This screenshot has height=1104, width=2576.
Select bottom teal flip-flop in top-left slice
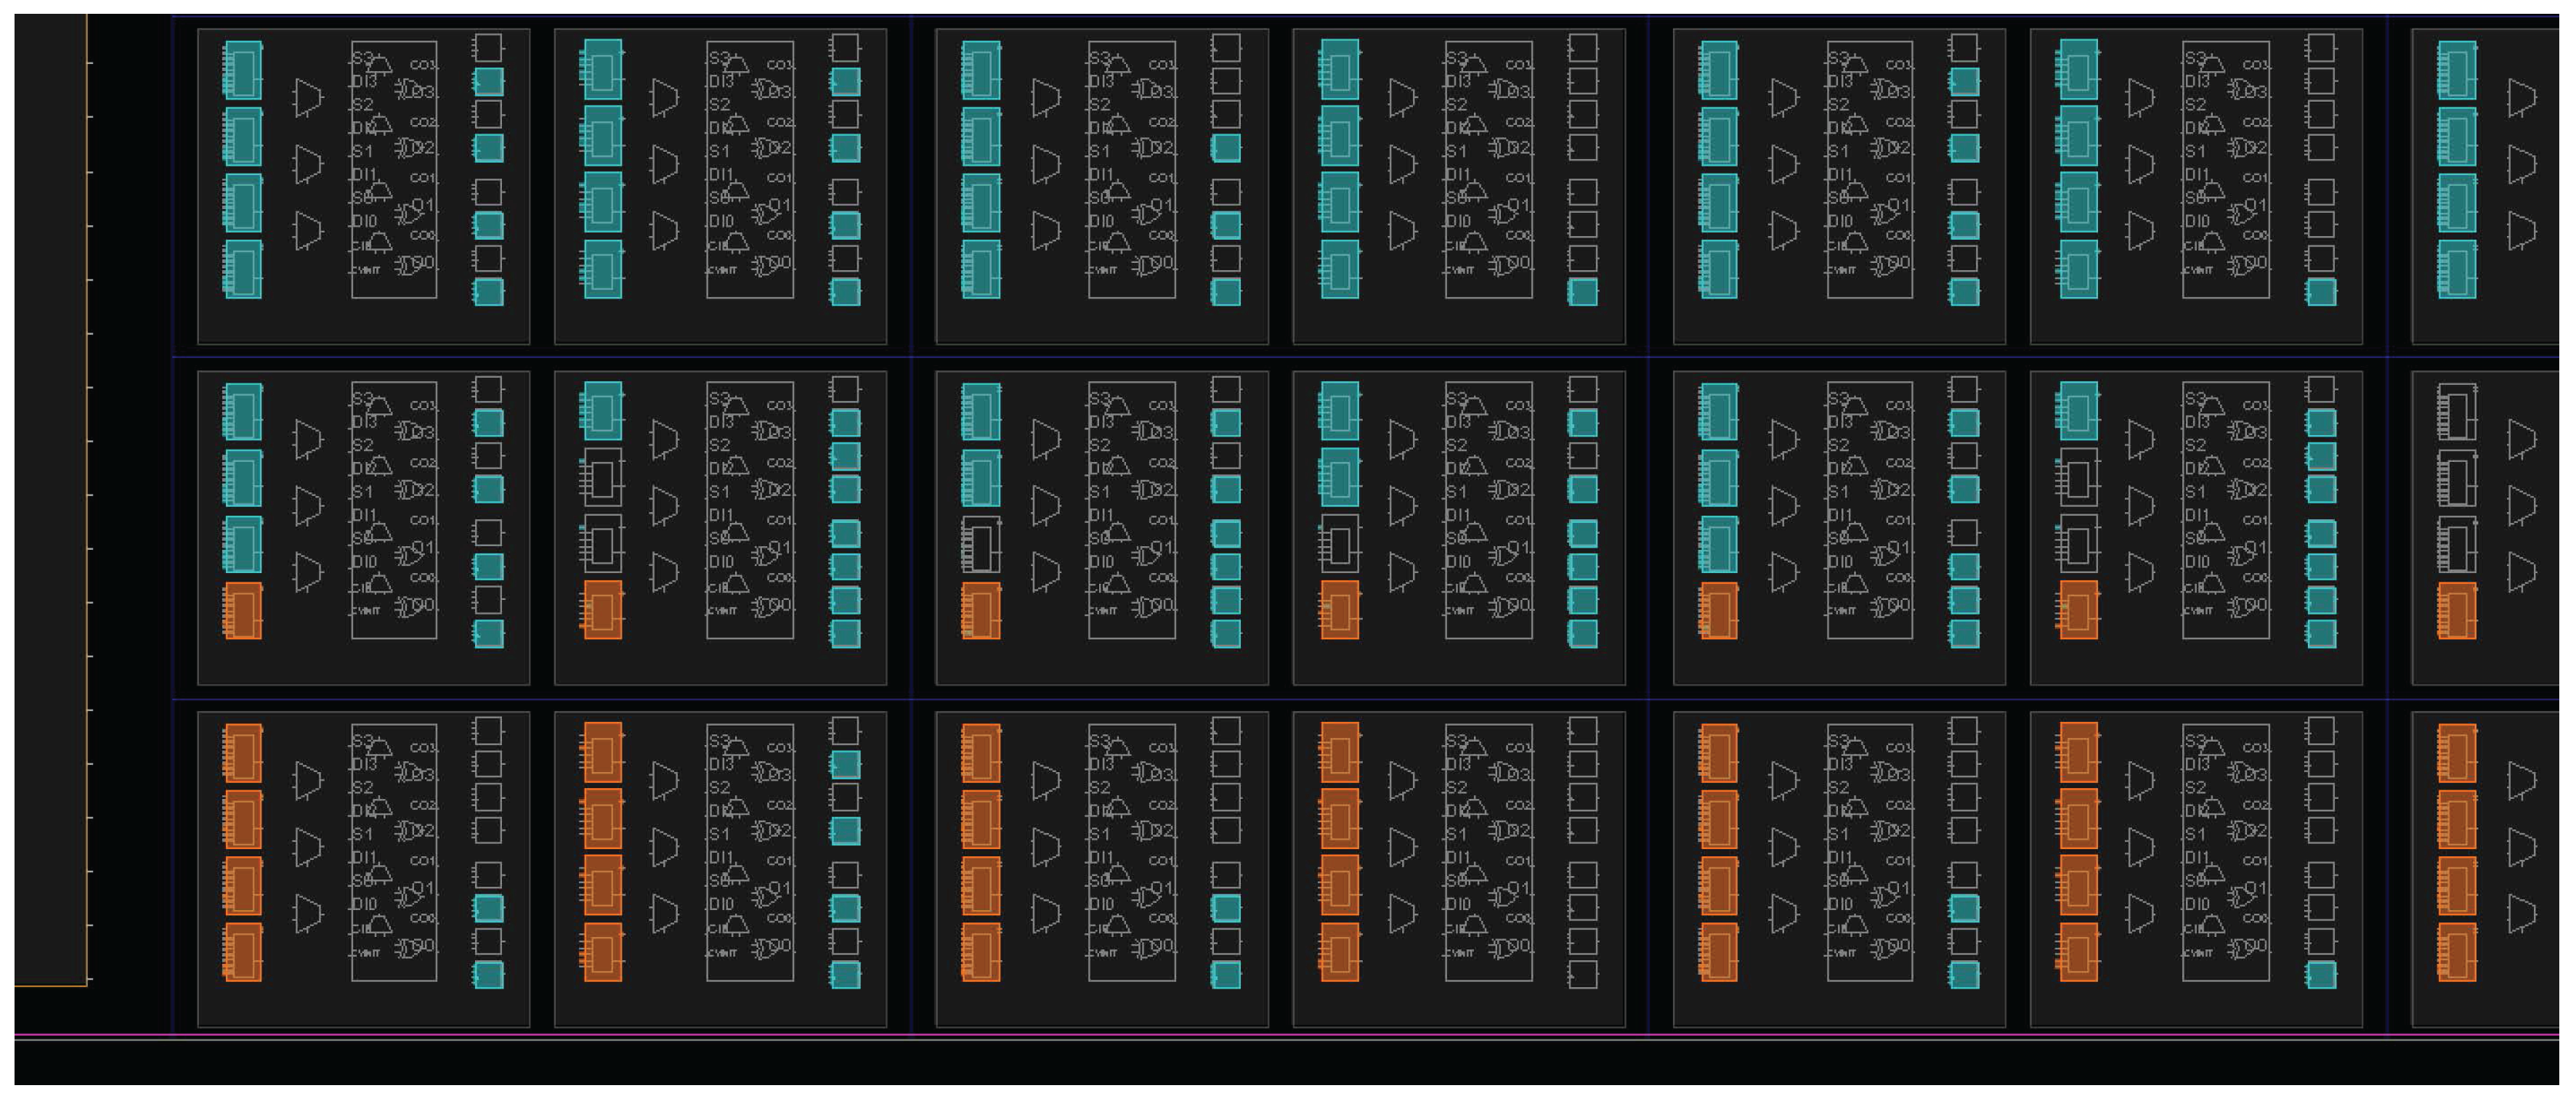[488, 292]
